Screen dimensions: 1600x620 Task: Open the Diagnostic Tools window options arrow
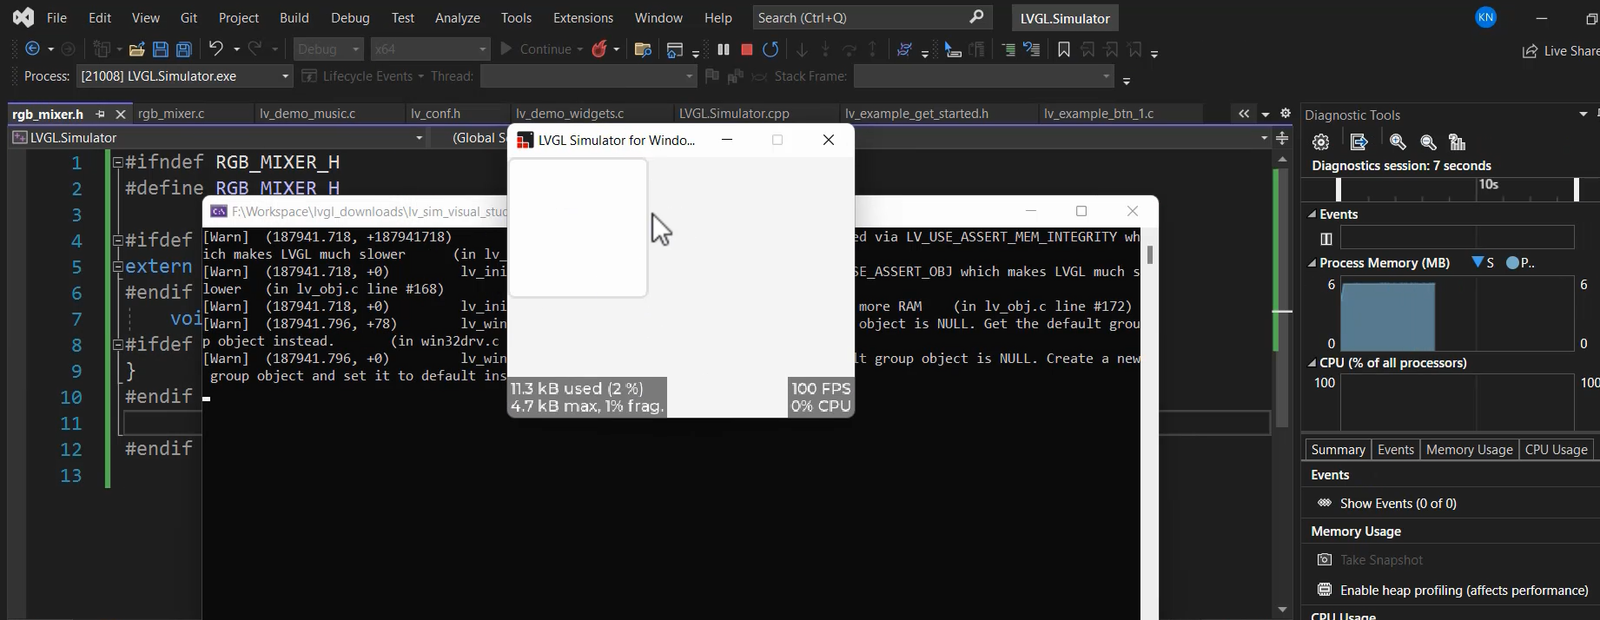coord(1583,114)
